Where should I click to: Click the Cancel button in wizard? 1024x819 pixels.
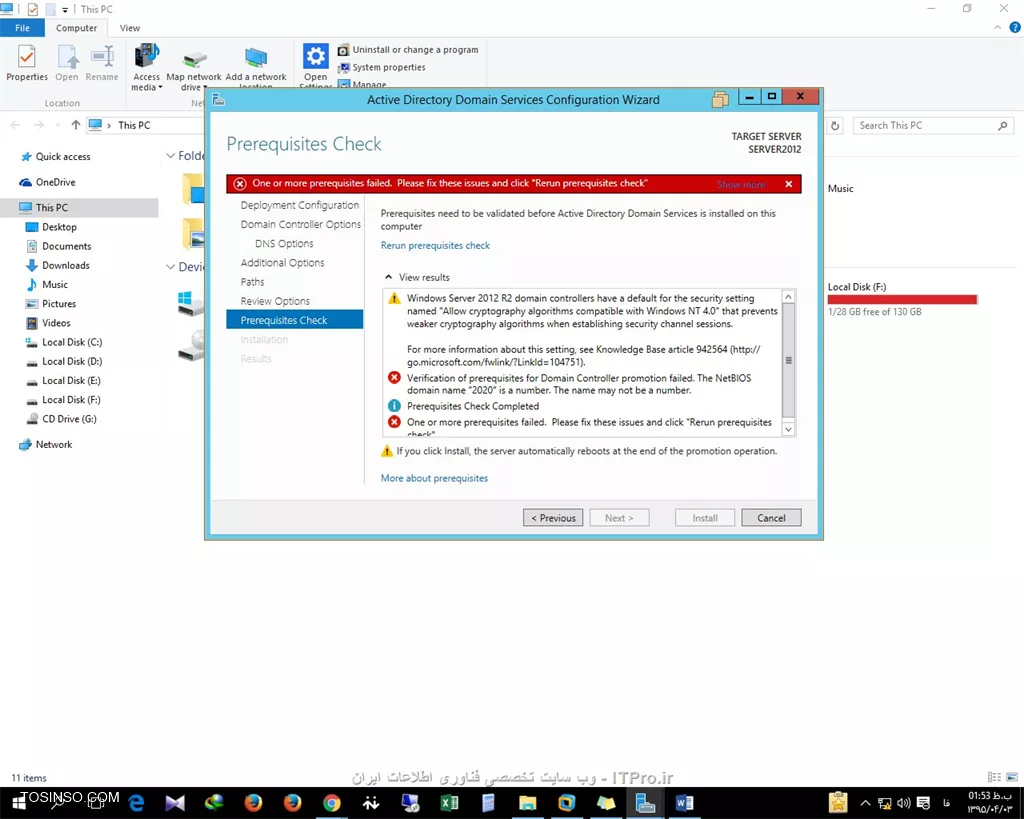click(x=771, y=518)
